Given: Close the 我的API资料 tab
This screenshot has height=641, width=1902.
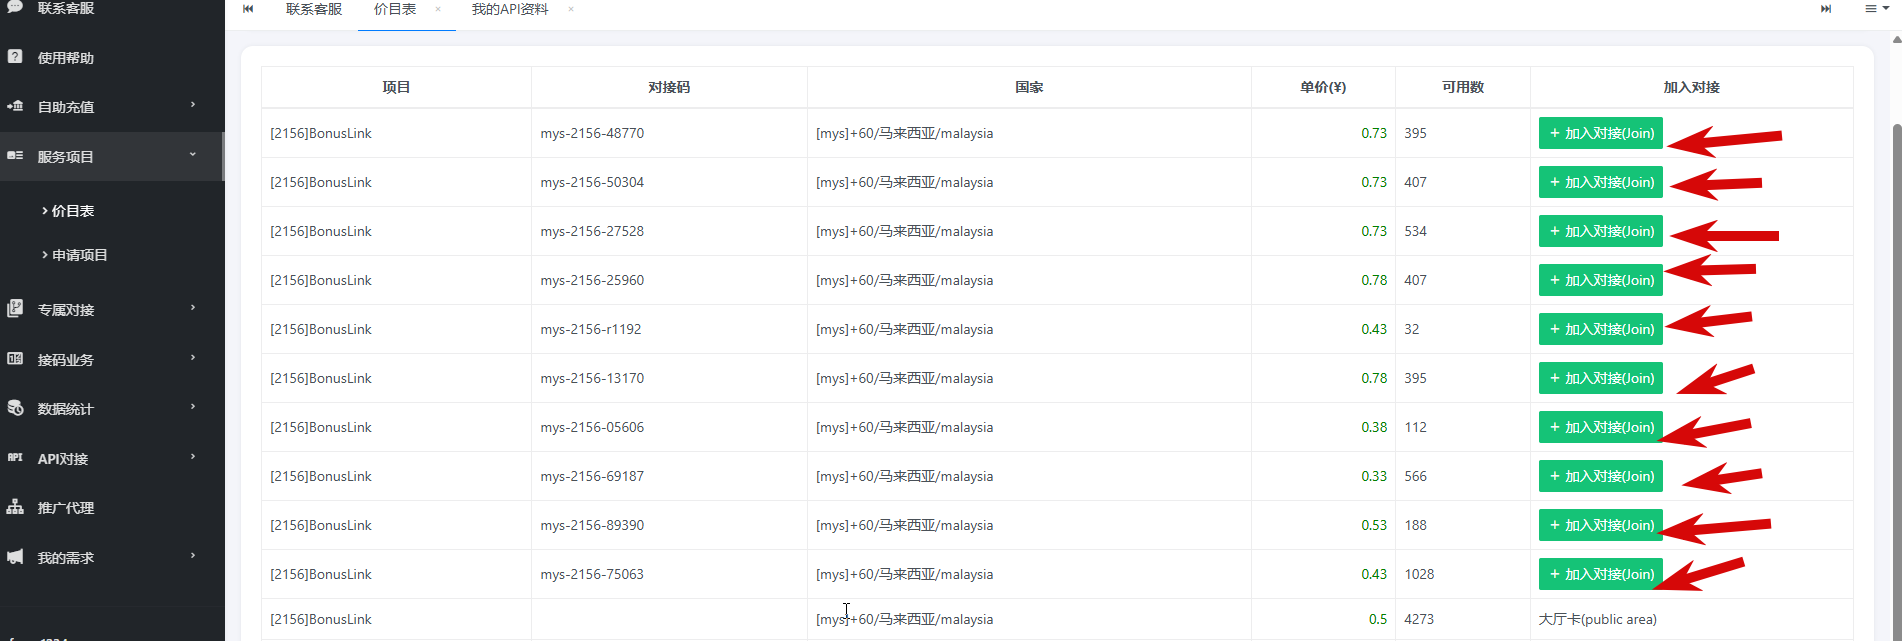Looking at the screenshot, I should (x=571, y=9).
